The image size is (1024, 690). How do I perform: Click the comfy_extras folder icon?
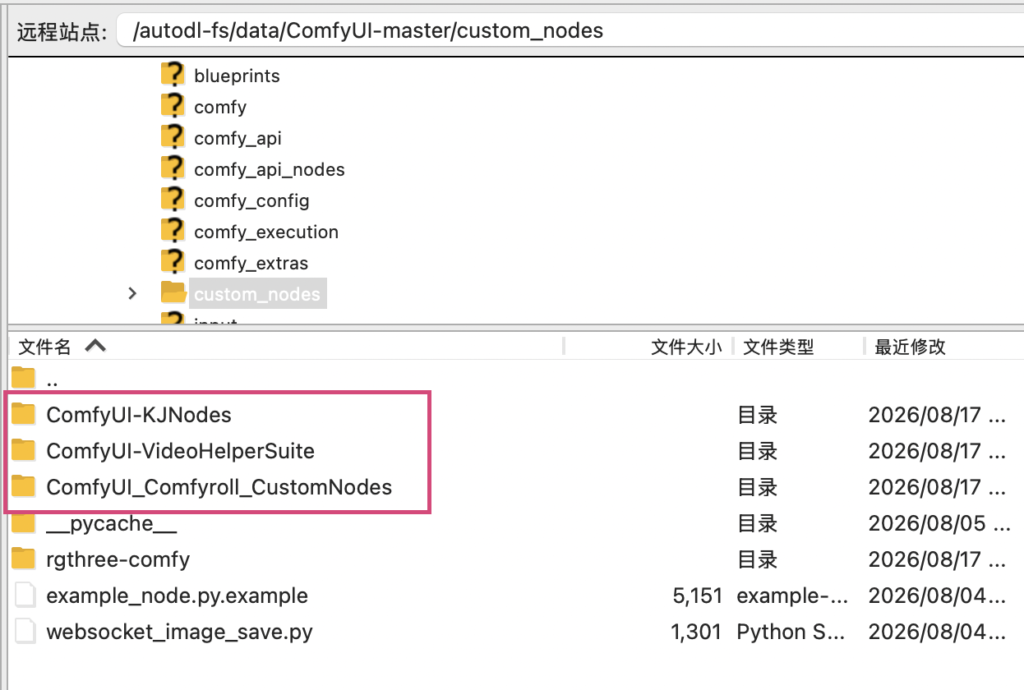pyautogui.click(x=172, y=262)
